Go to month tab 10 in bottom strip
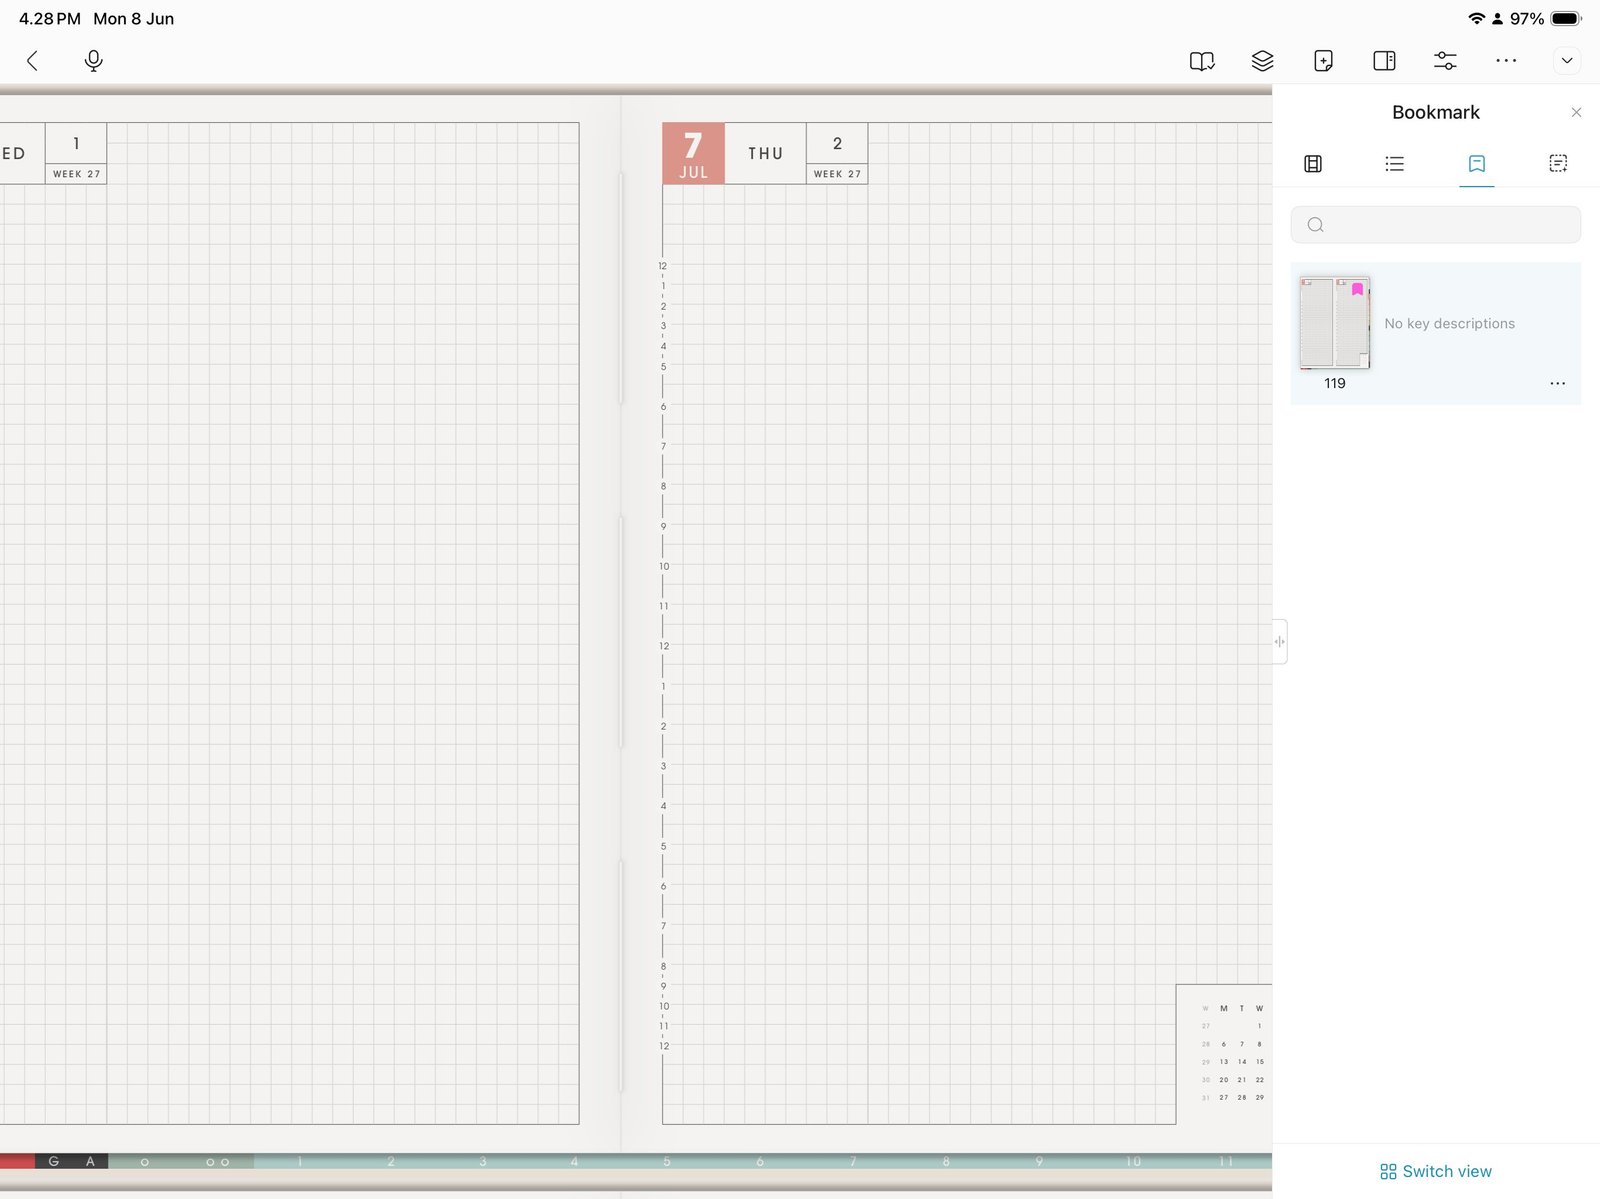The width and height of the screenshot is (1600, 1199). point(1133,1161)
